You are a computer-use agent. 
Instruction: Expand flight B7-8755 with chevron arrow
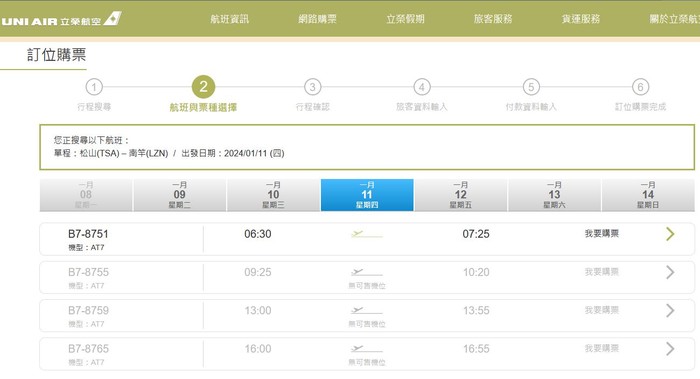[x=670, y=272]
